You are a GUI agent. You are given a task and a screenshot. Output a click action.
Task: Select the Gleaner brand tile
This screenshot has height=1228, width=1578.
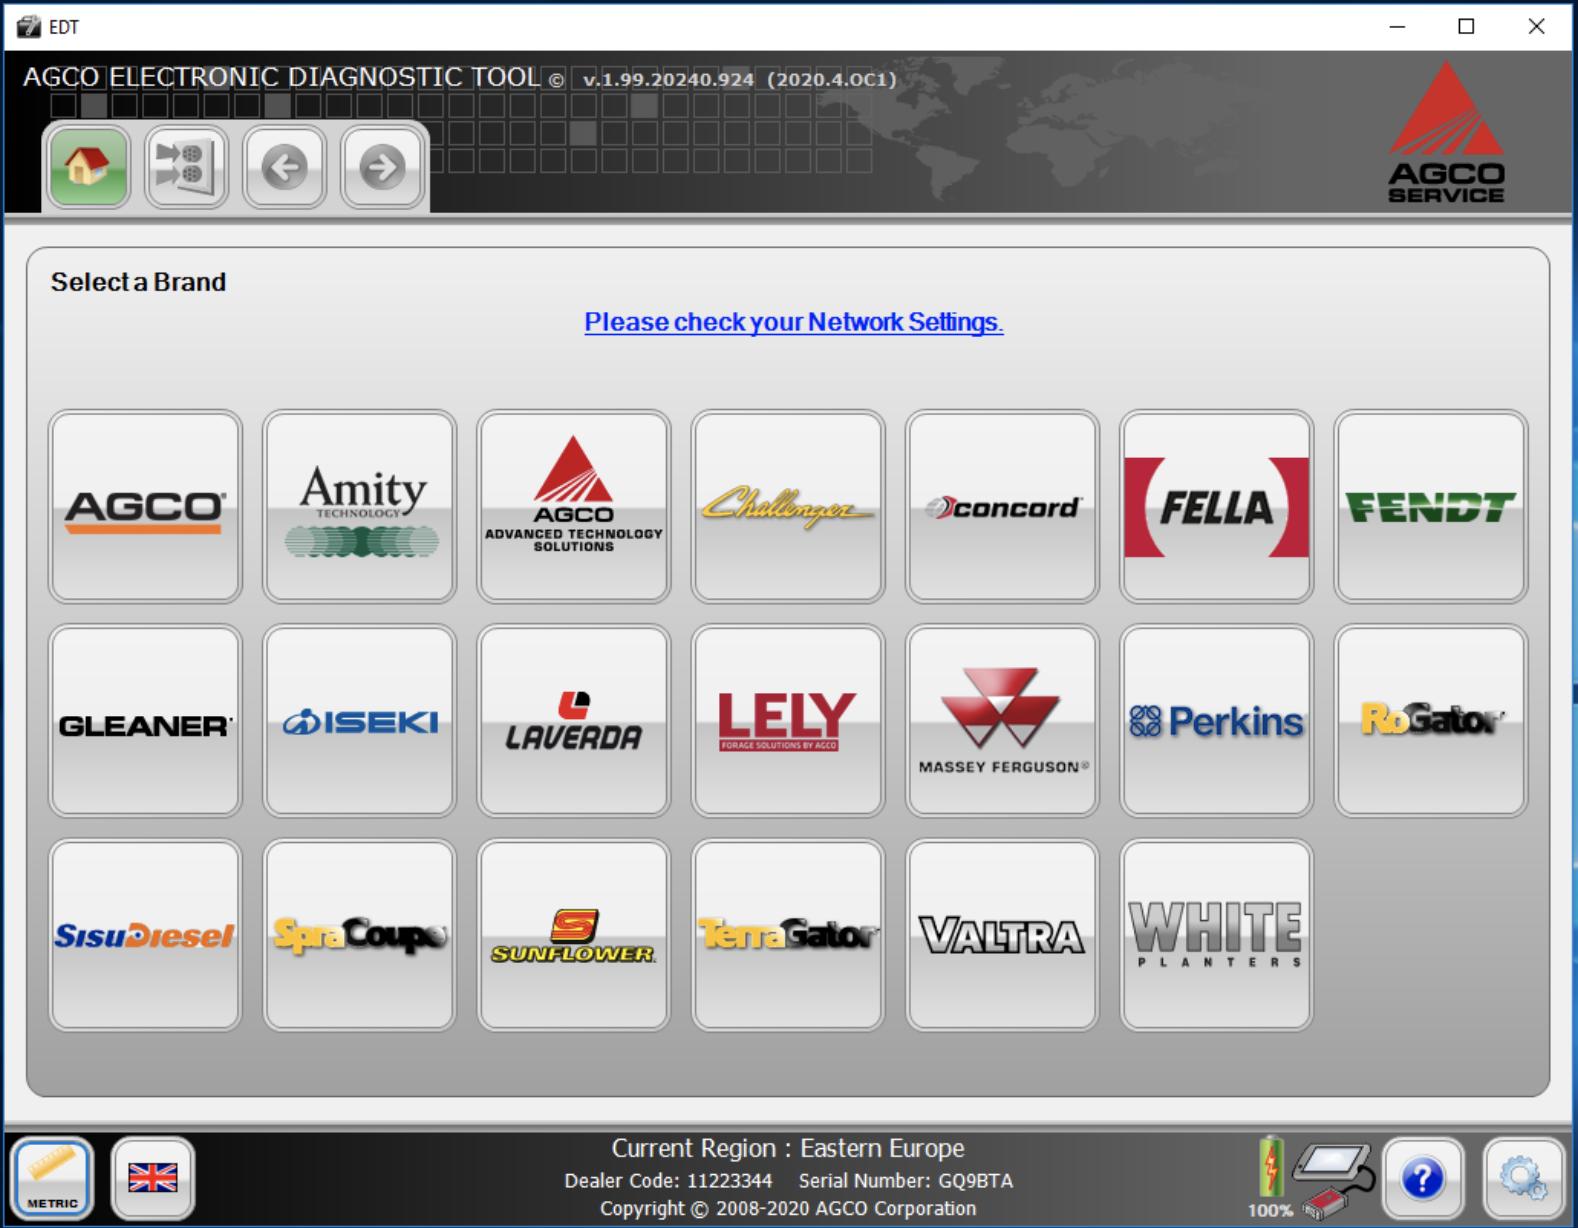(x=145, y=721)
